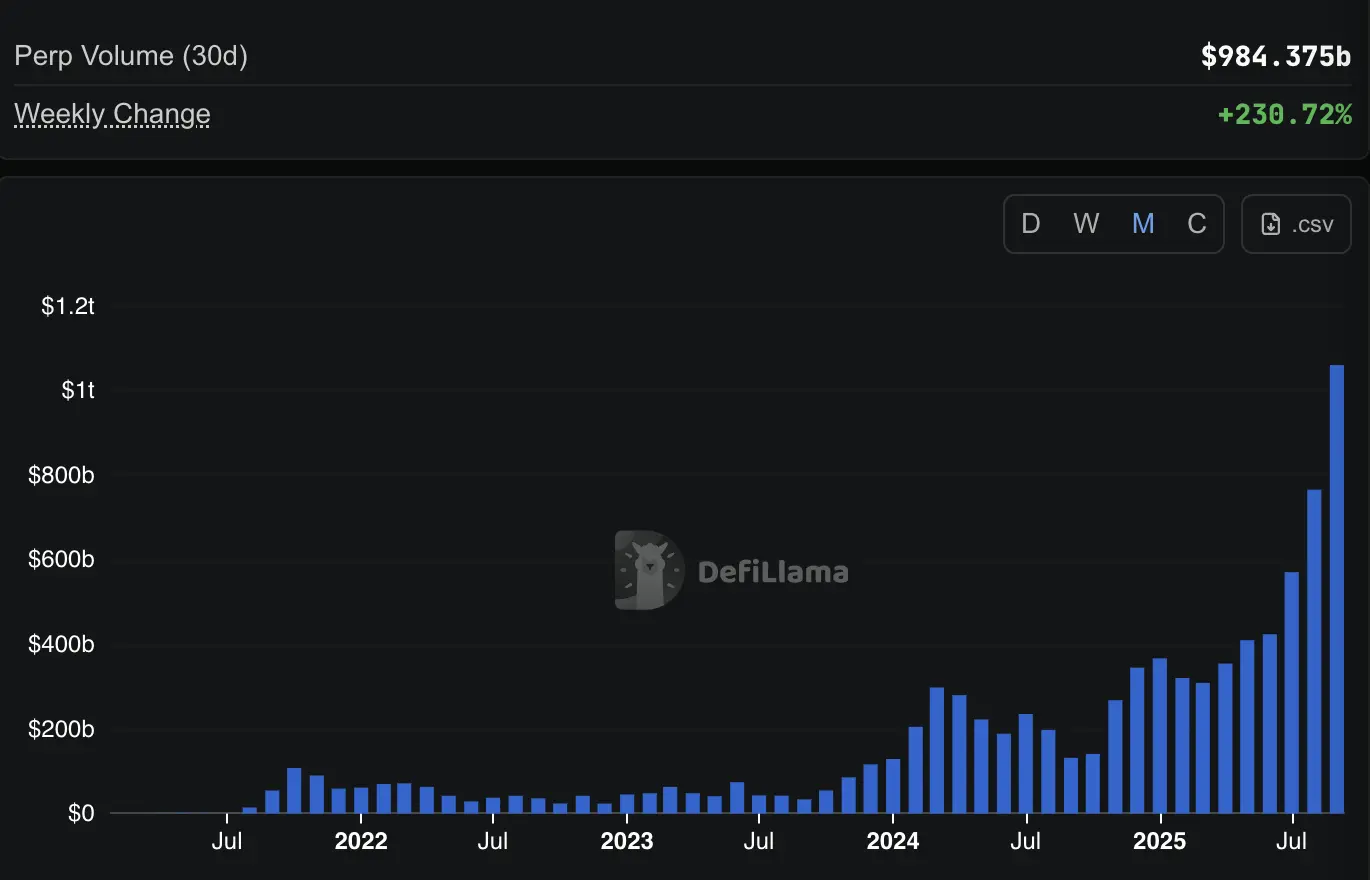Select the Monthly (M) interval
The width and height of the screenshot is (1370, 880).
[x=1142, y=224]
